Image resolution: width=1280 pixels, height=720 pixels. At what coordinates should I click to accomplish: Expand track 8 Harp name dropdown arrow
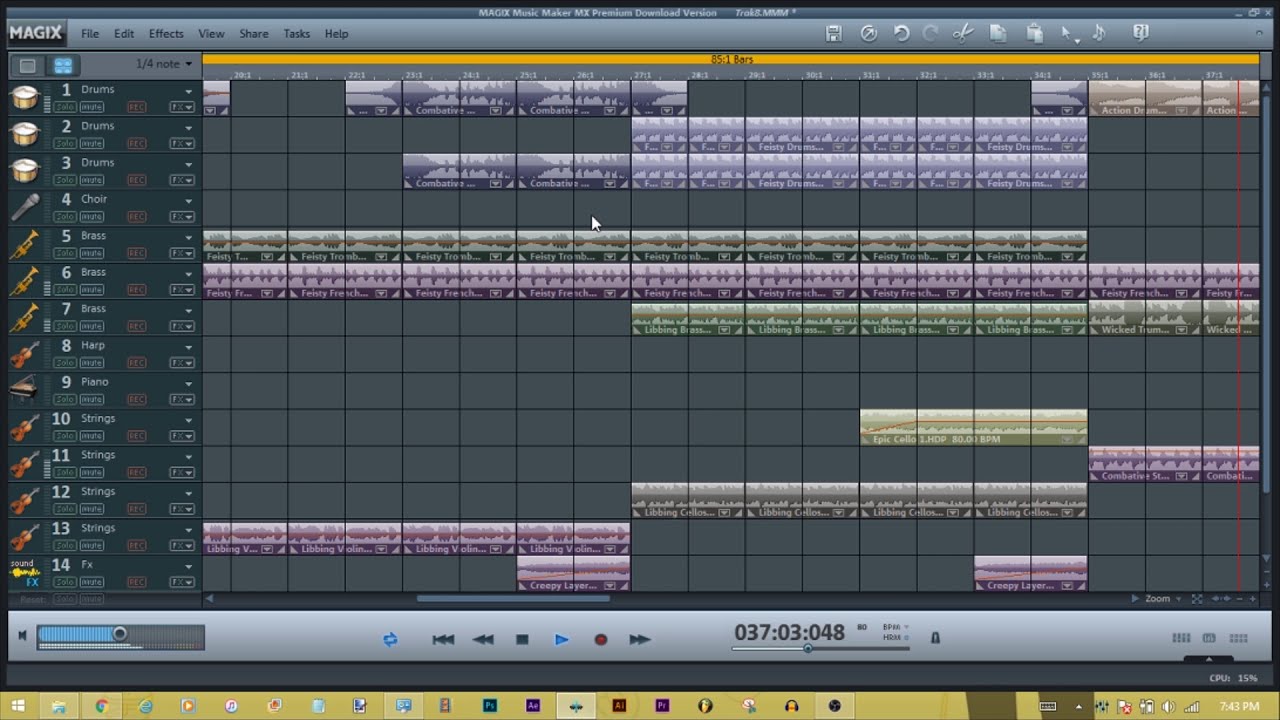(188, 348)
